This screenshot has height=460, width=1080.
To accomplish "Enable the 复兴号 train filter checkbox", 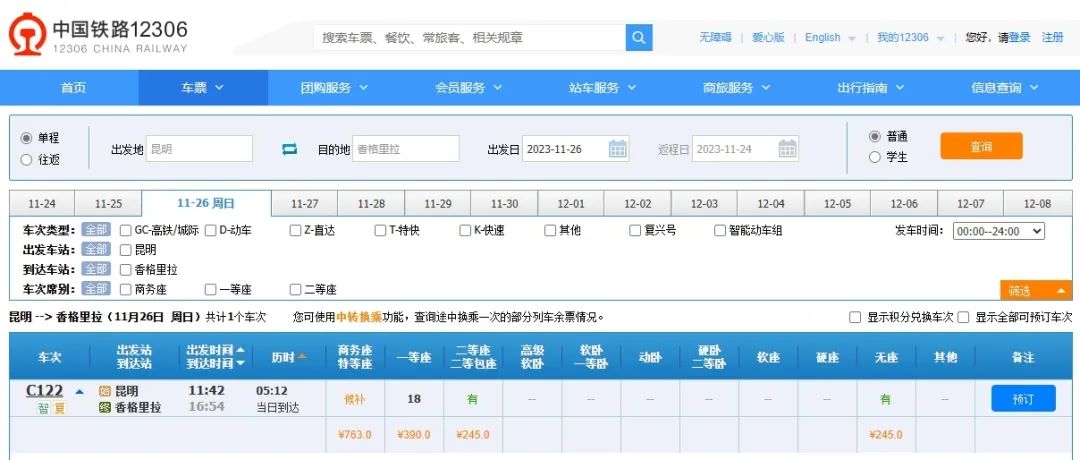I will [x=635, y=230].
